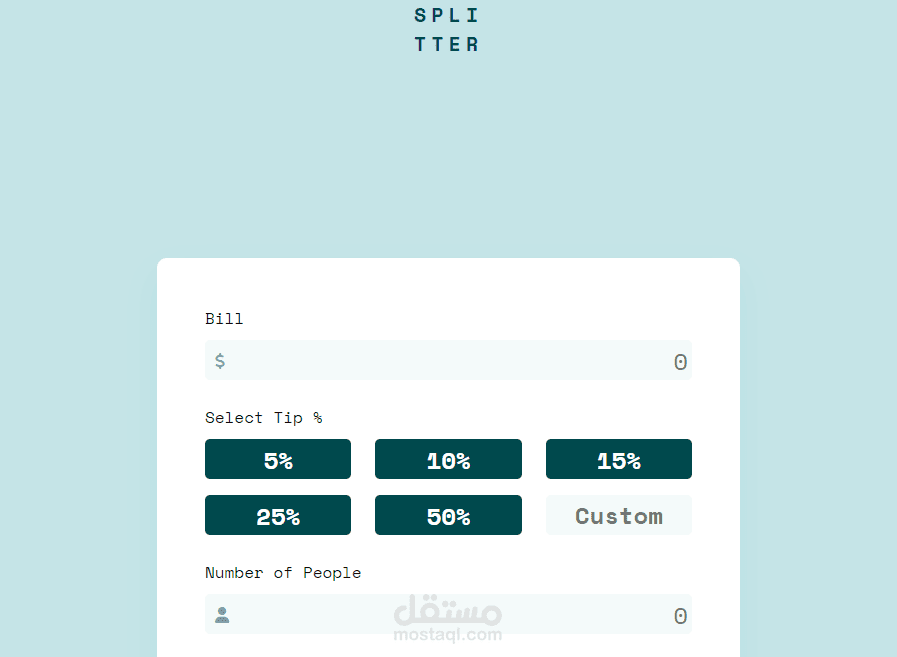
Task: Click the Number of People label
Action: point(284,572)
